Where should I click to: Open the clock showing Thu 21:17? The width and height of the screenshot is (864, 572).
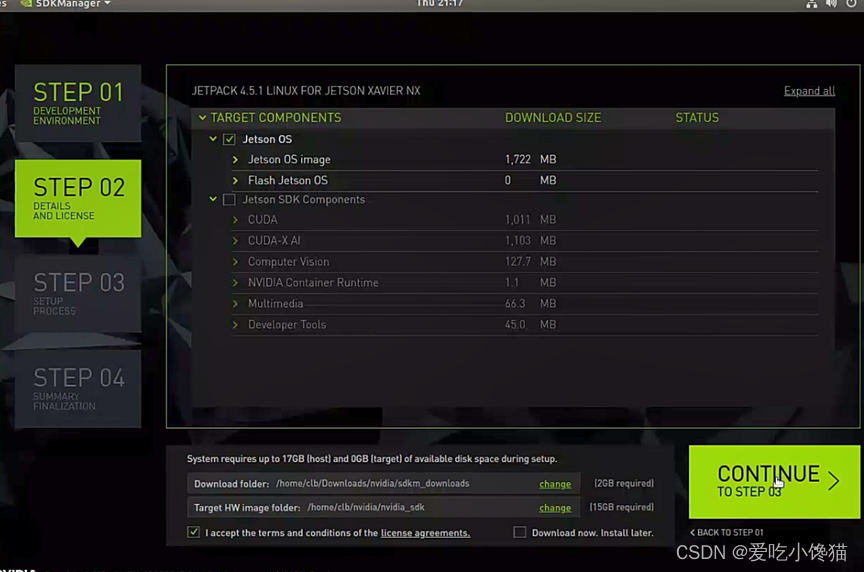click(440, 4)
